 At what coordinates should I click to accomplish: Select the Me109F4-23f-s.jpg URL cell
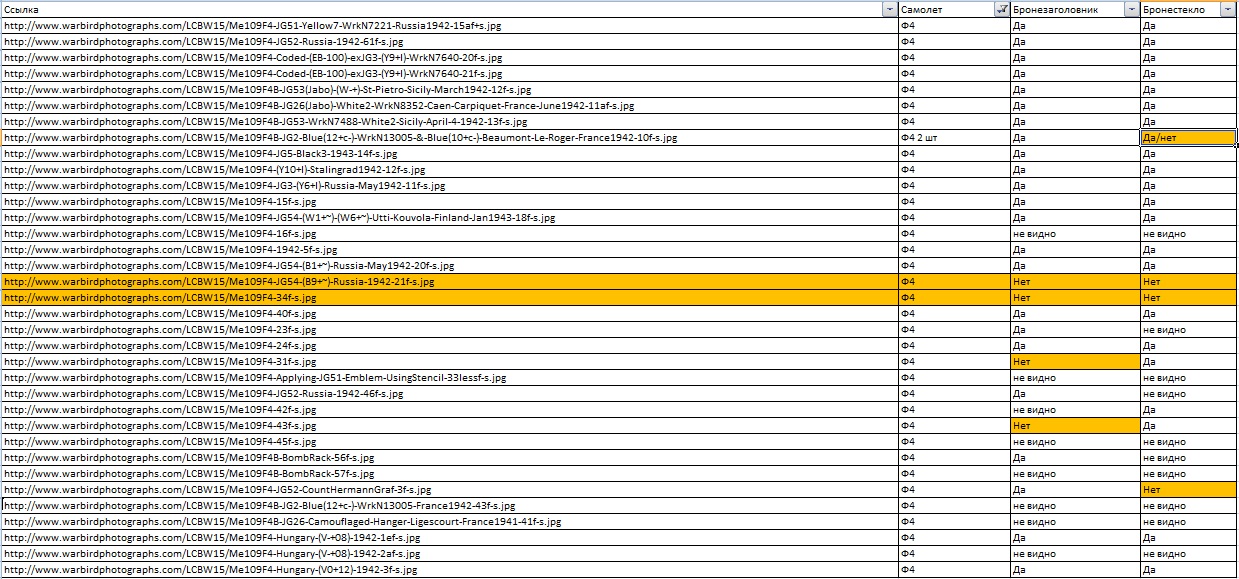[x=449, y=329]
